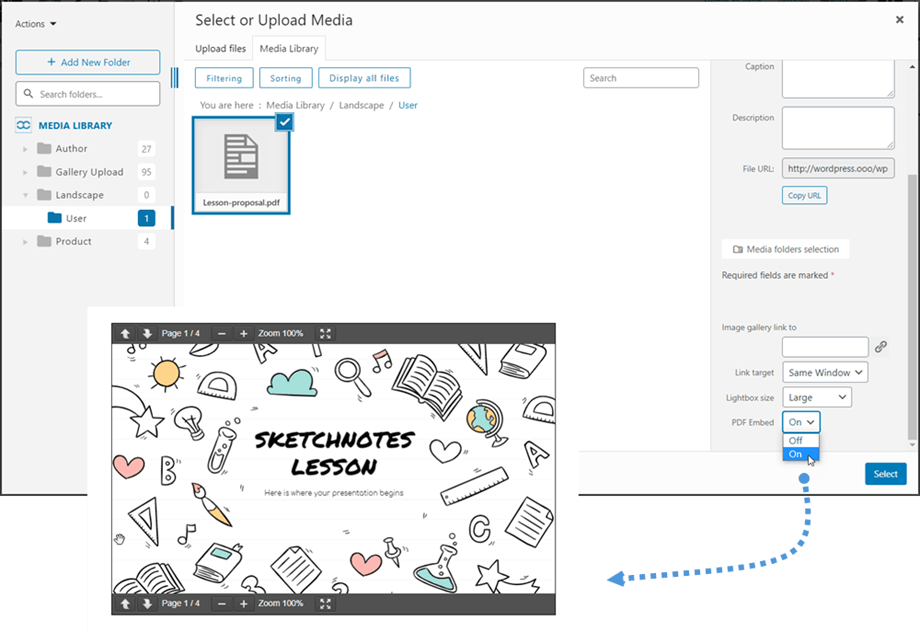Viewport: 920px width, 632px height.
Task: Choose the Off option in PDF Embed list
Action: [796, 440]
